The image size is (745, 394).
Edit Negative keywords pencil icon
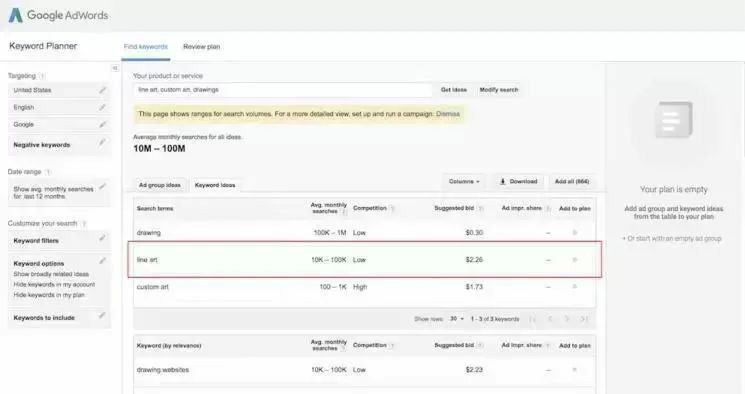[102, 142]
